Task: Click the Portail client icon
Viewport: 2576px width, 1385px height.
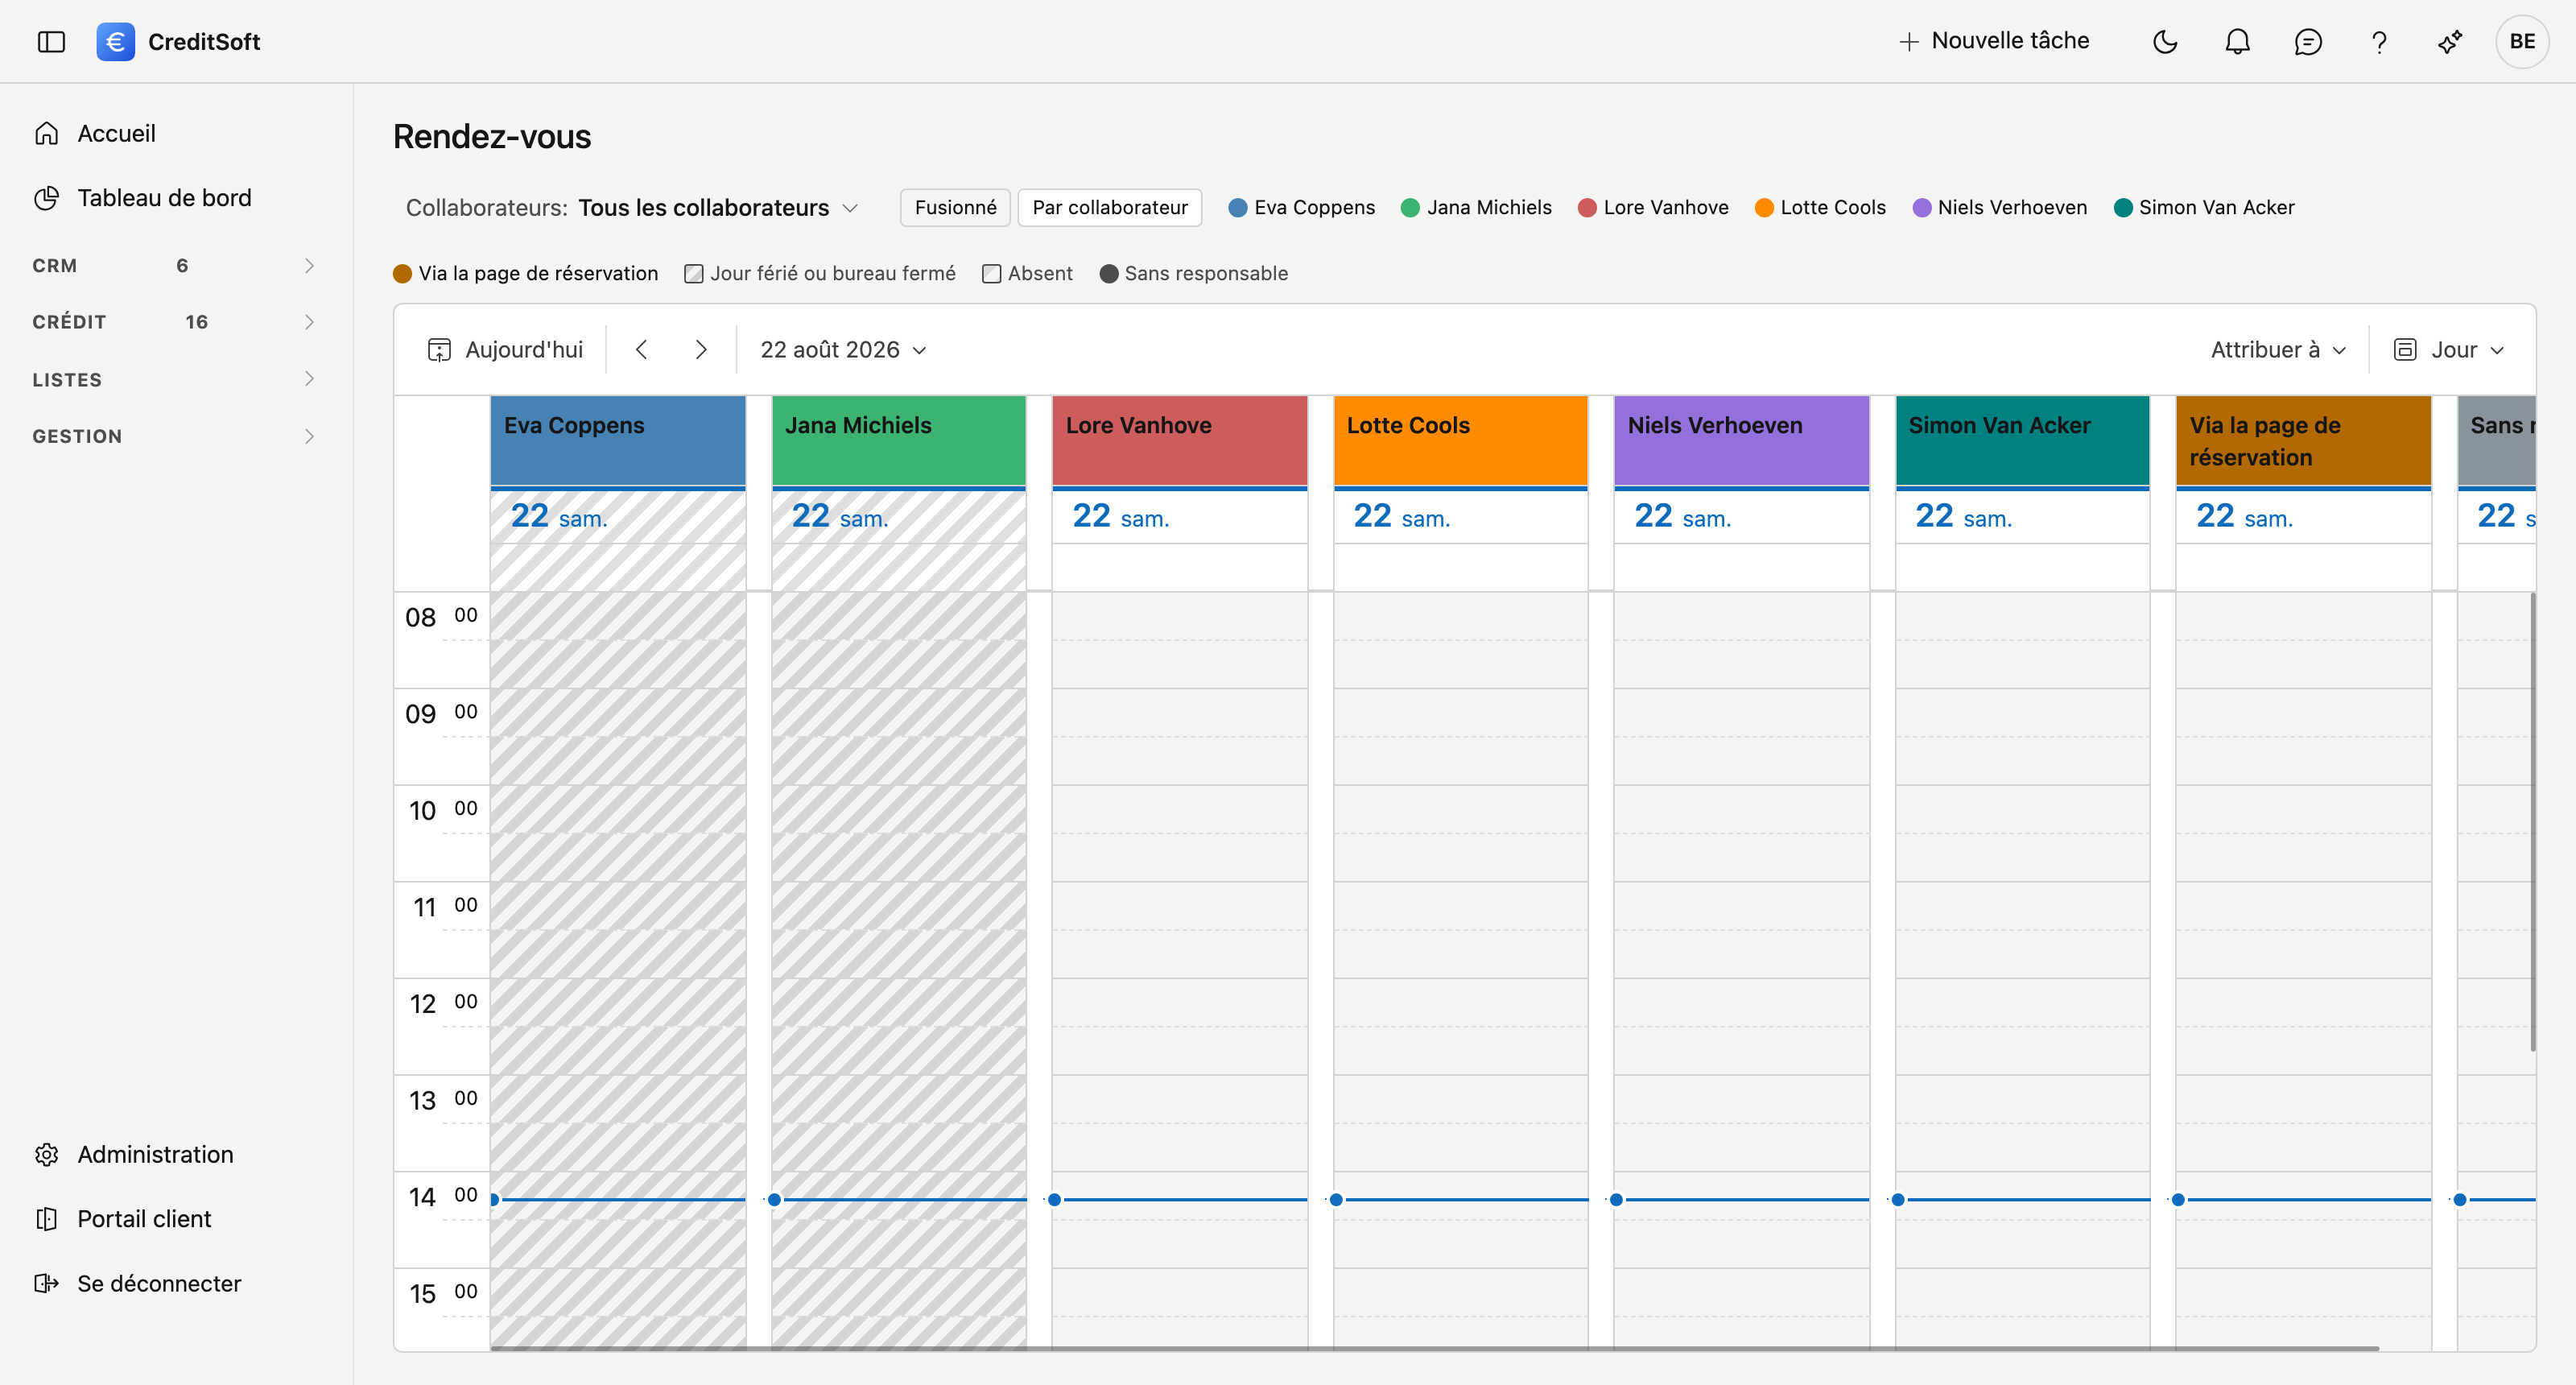Action: tap(46, 1219)
